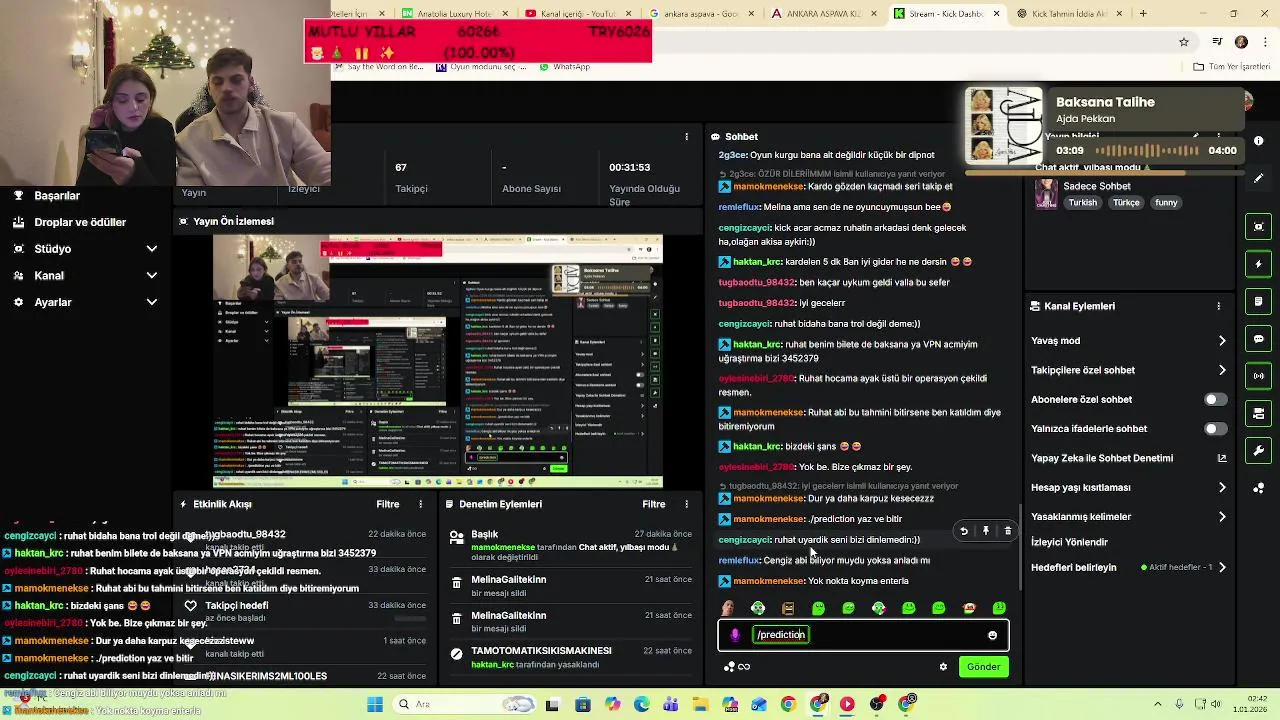Viewport: 1280px width, 720px height.
Task: Delete the hovered chat message
Action: [1008, 531]
